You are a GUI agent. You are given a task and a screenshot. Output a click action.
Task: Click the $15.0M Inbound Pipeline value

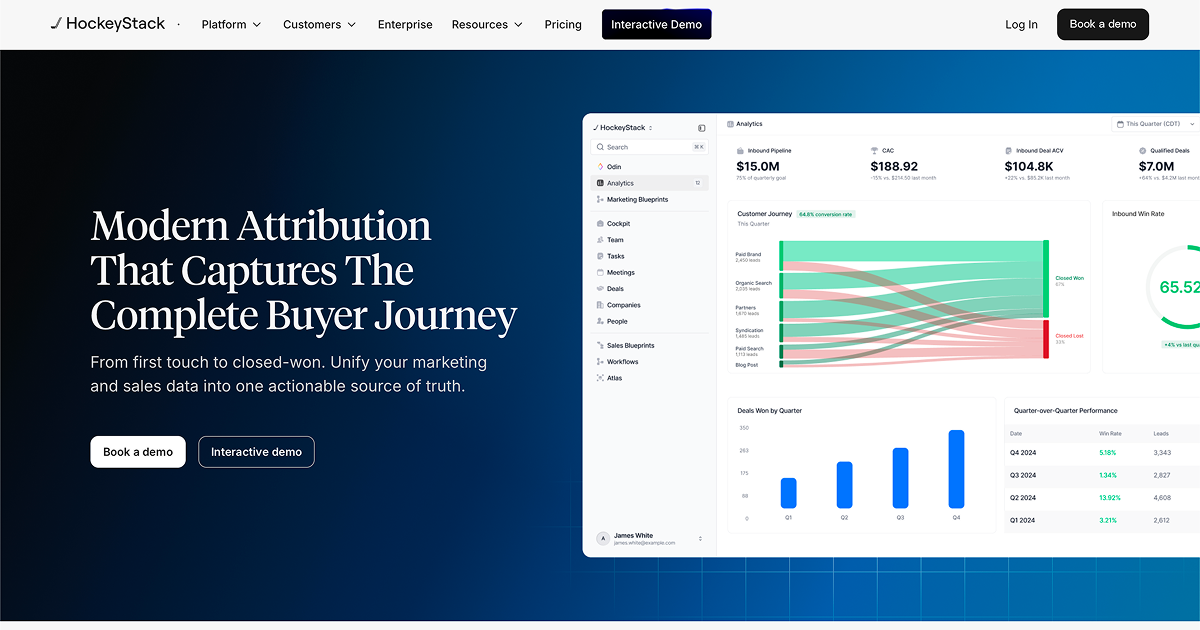tap(758, 166)
